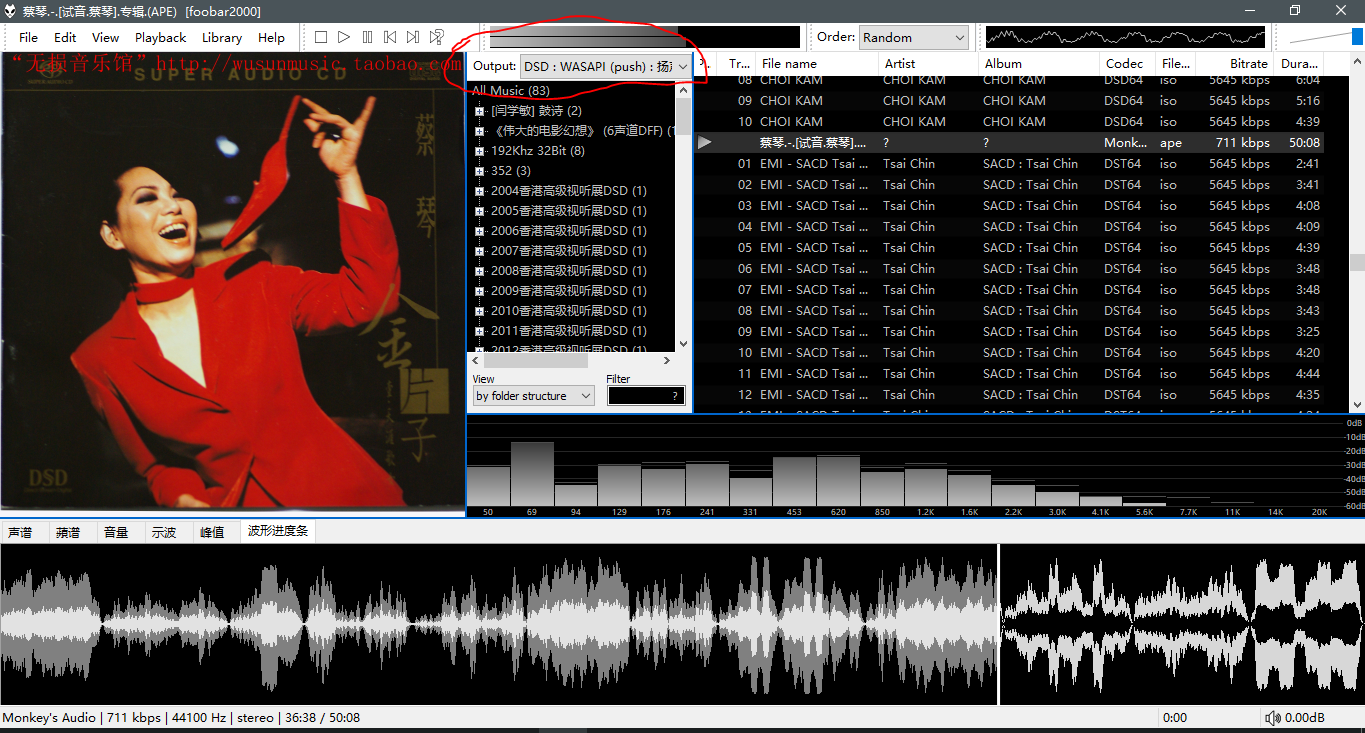1365x733 pixels.
Task: Click the library Filter input field
Action: [645, 396]
